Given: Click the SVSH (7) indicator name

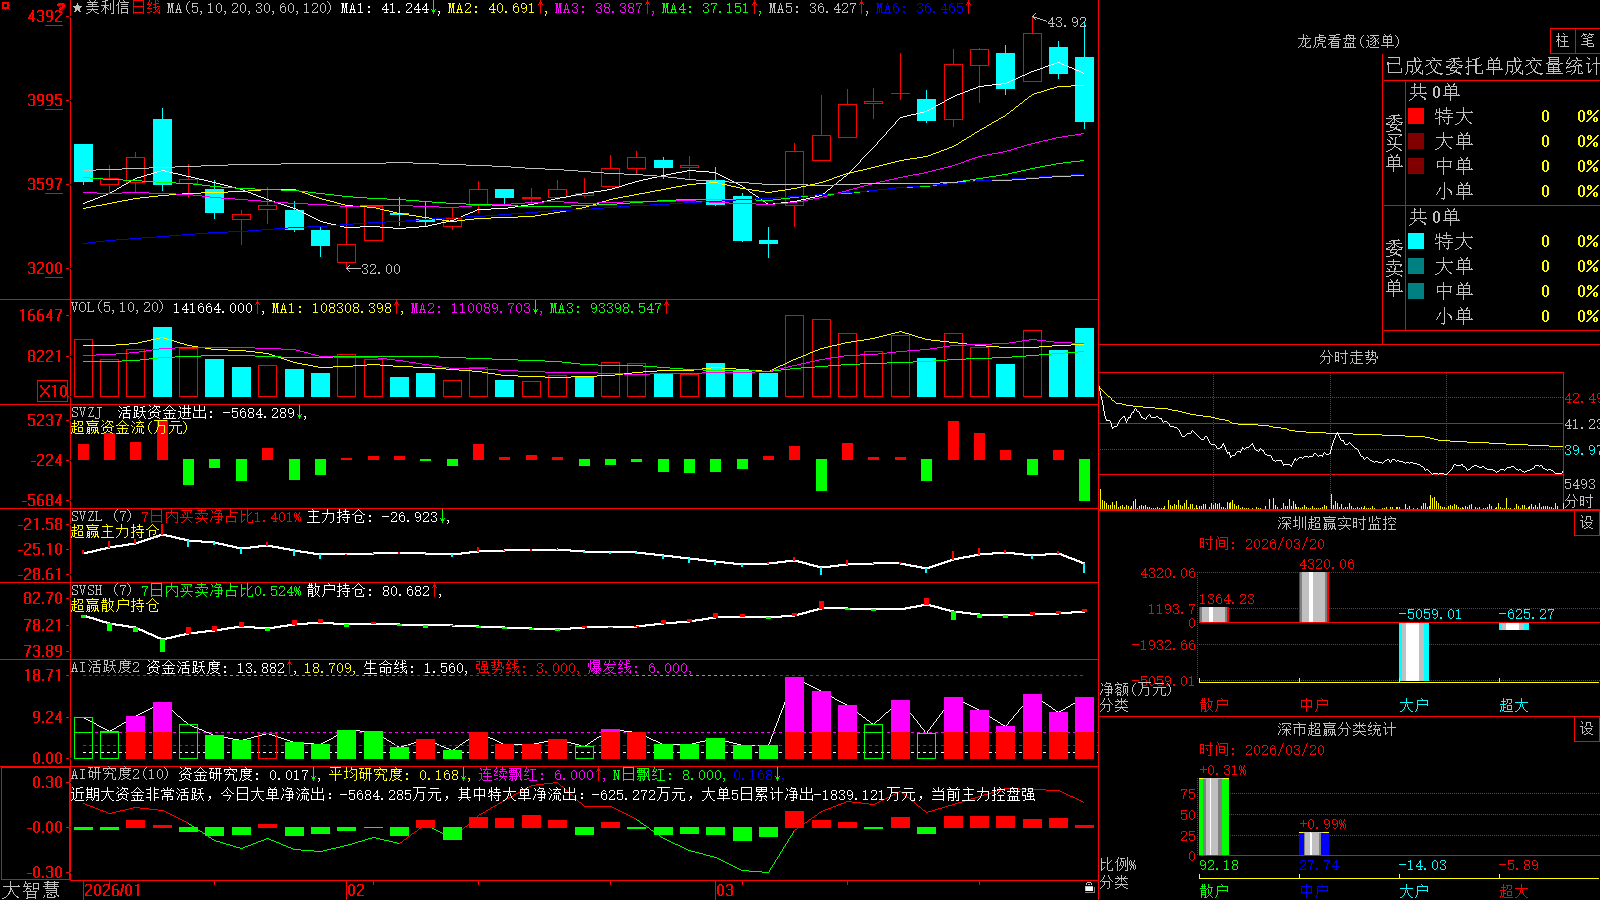Looking at the screenshot, I should click(101, 591).
